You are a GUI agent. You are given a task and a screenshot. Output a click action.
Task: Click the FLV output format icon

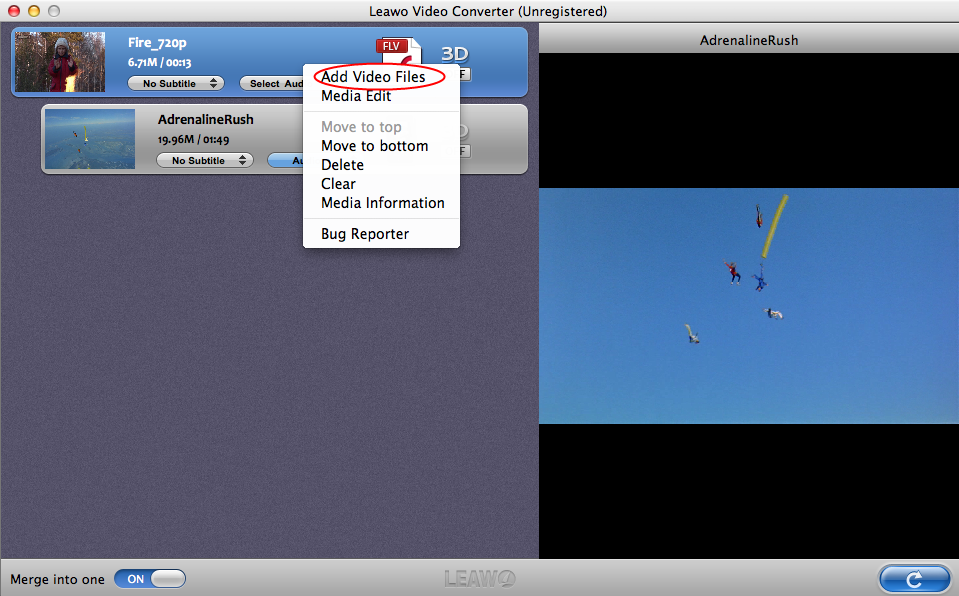tap(399, 50)
